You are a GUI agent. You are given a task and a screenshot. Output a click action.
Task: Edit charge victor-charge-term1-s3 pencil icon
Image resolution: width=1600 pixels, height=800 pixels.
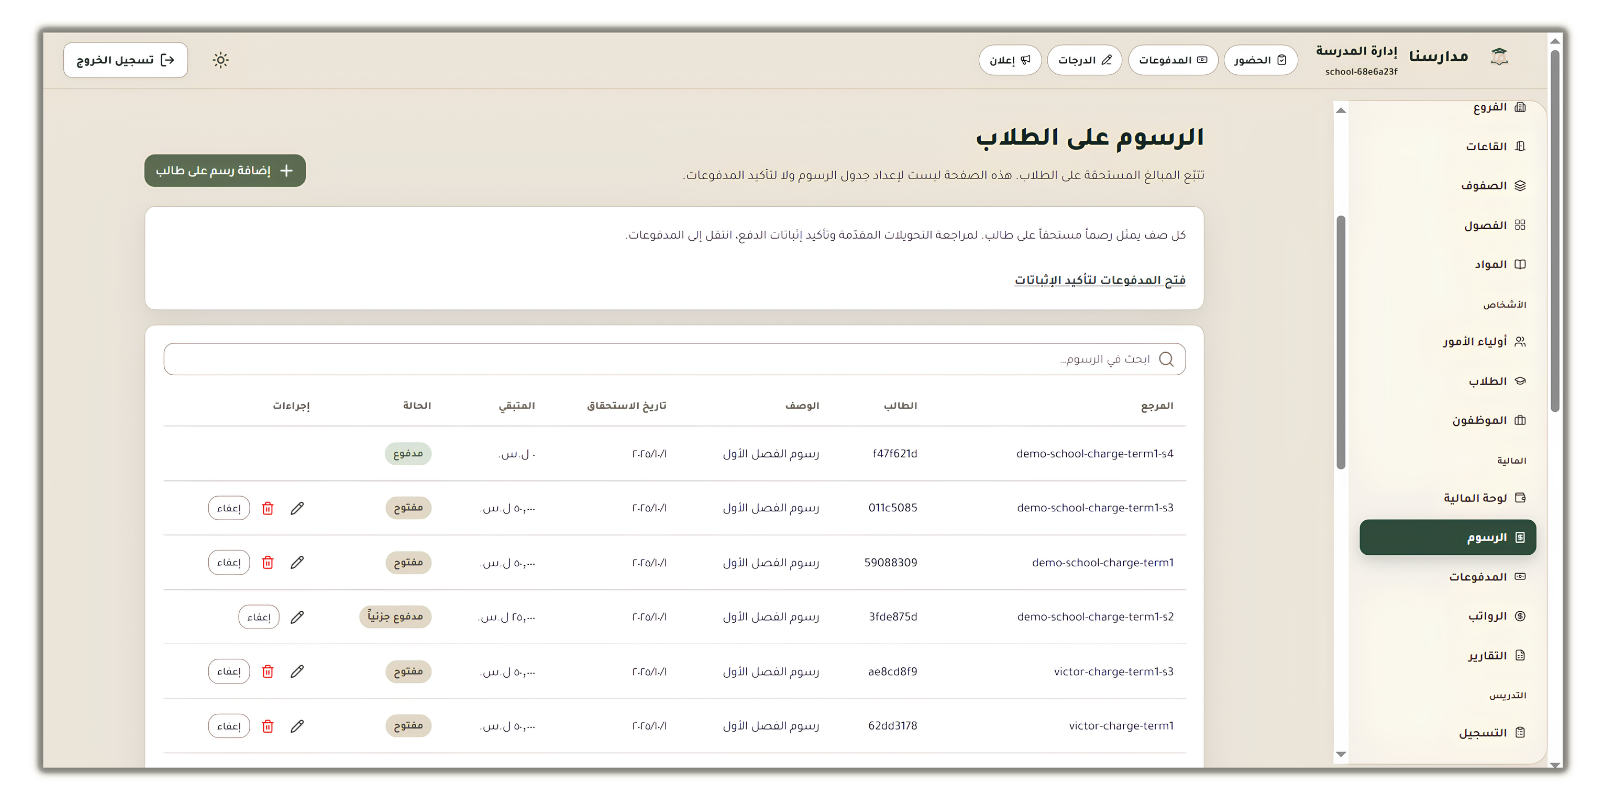[297, 672]
